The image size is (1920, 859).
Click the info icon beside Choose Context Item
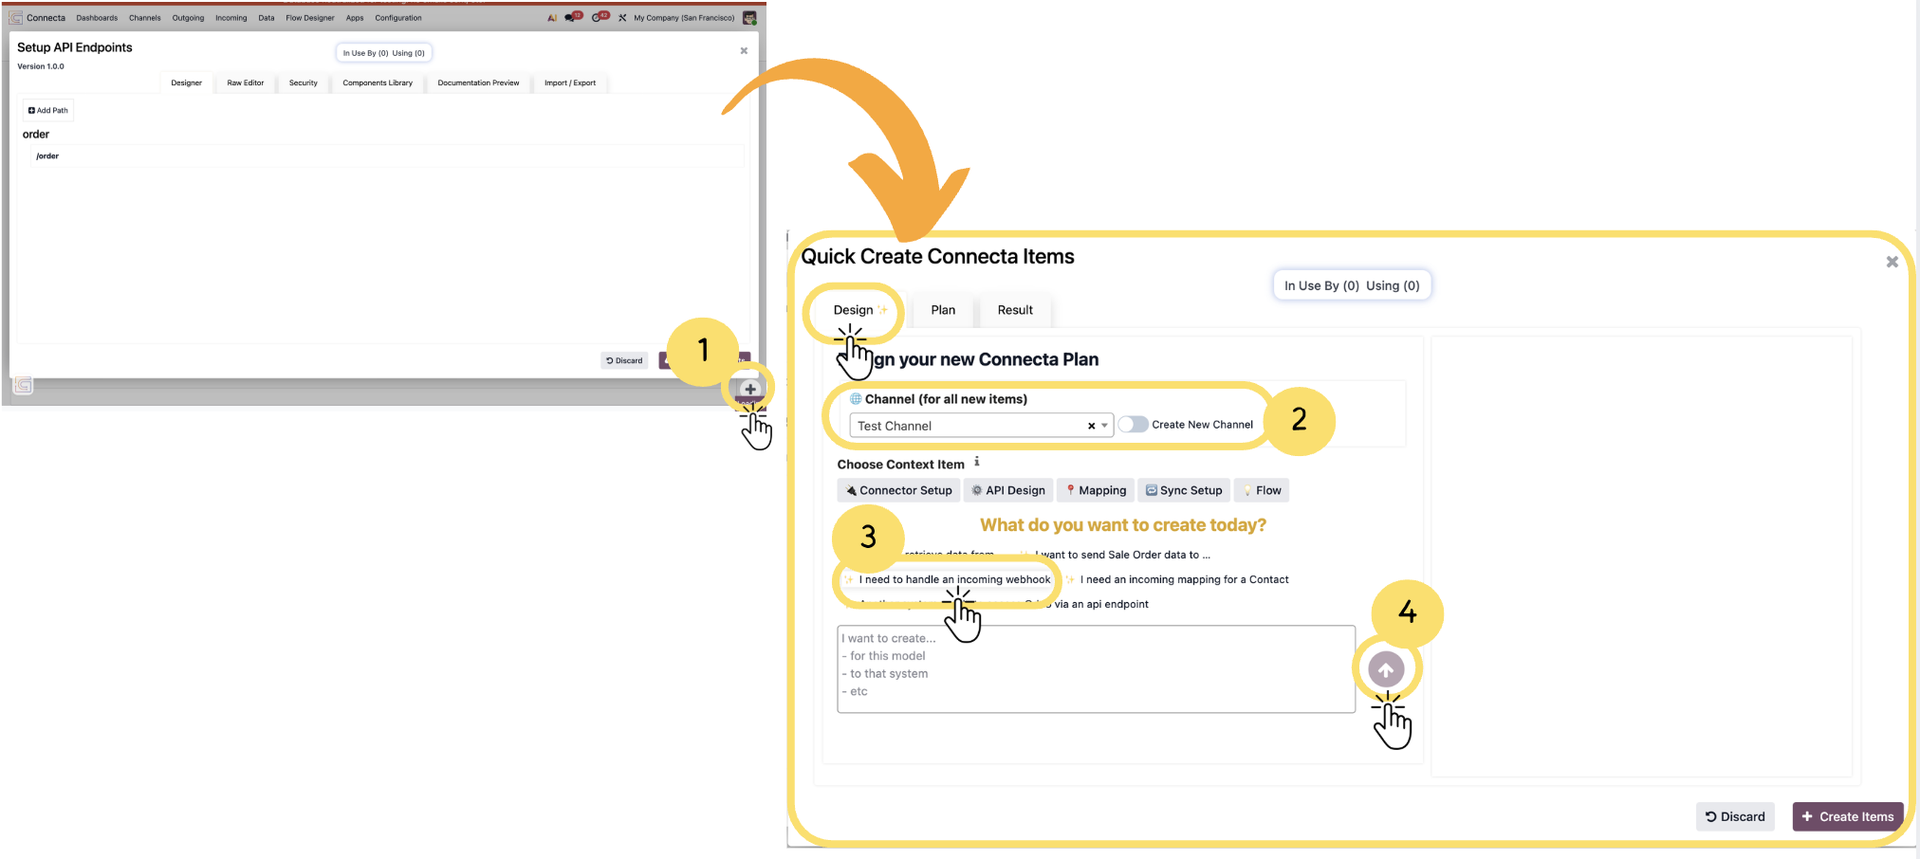click(x=977, y=462)
